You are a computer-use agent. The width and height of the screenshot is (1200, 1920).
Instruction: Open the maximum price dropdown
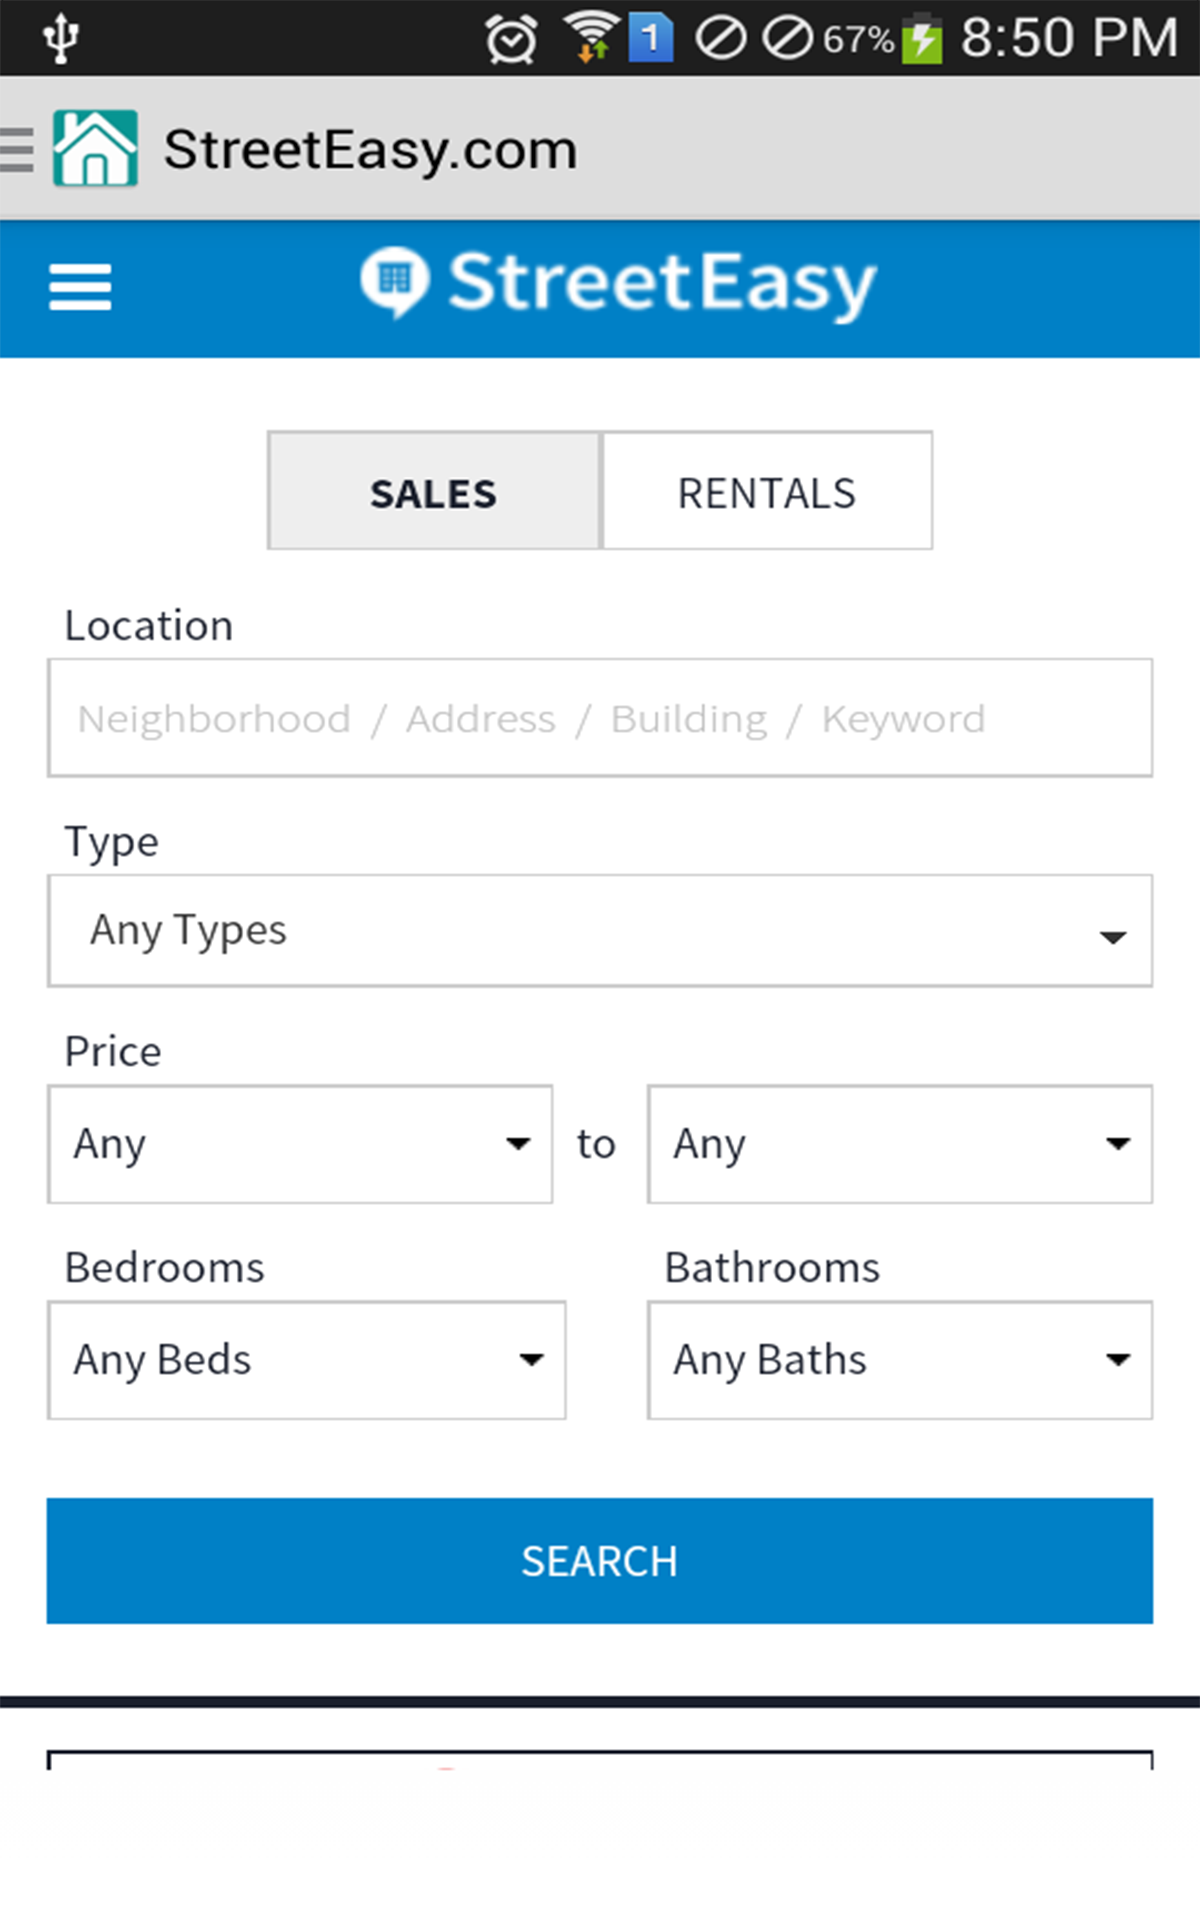pos(900,1144)
